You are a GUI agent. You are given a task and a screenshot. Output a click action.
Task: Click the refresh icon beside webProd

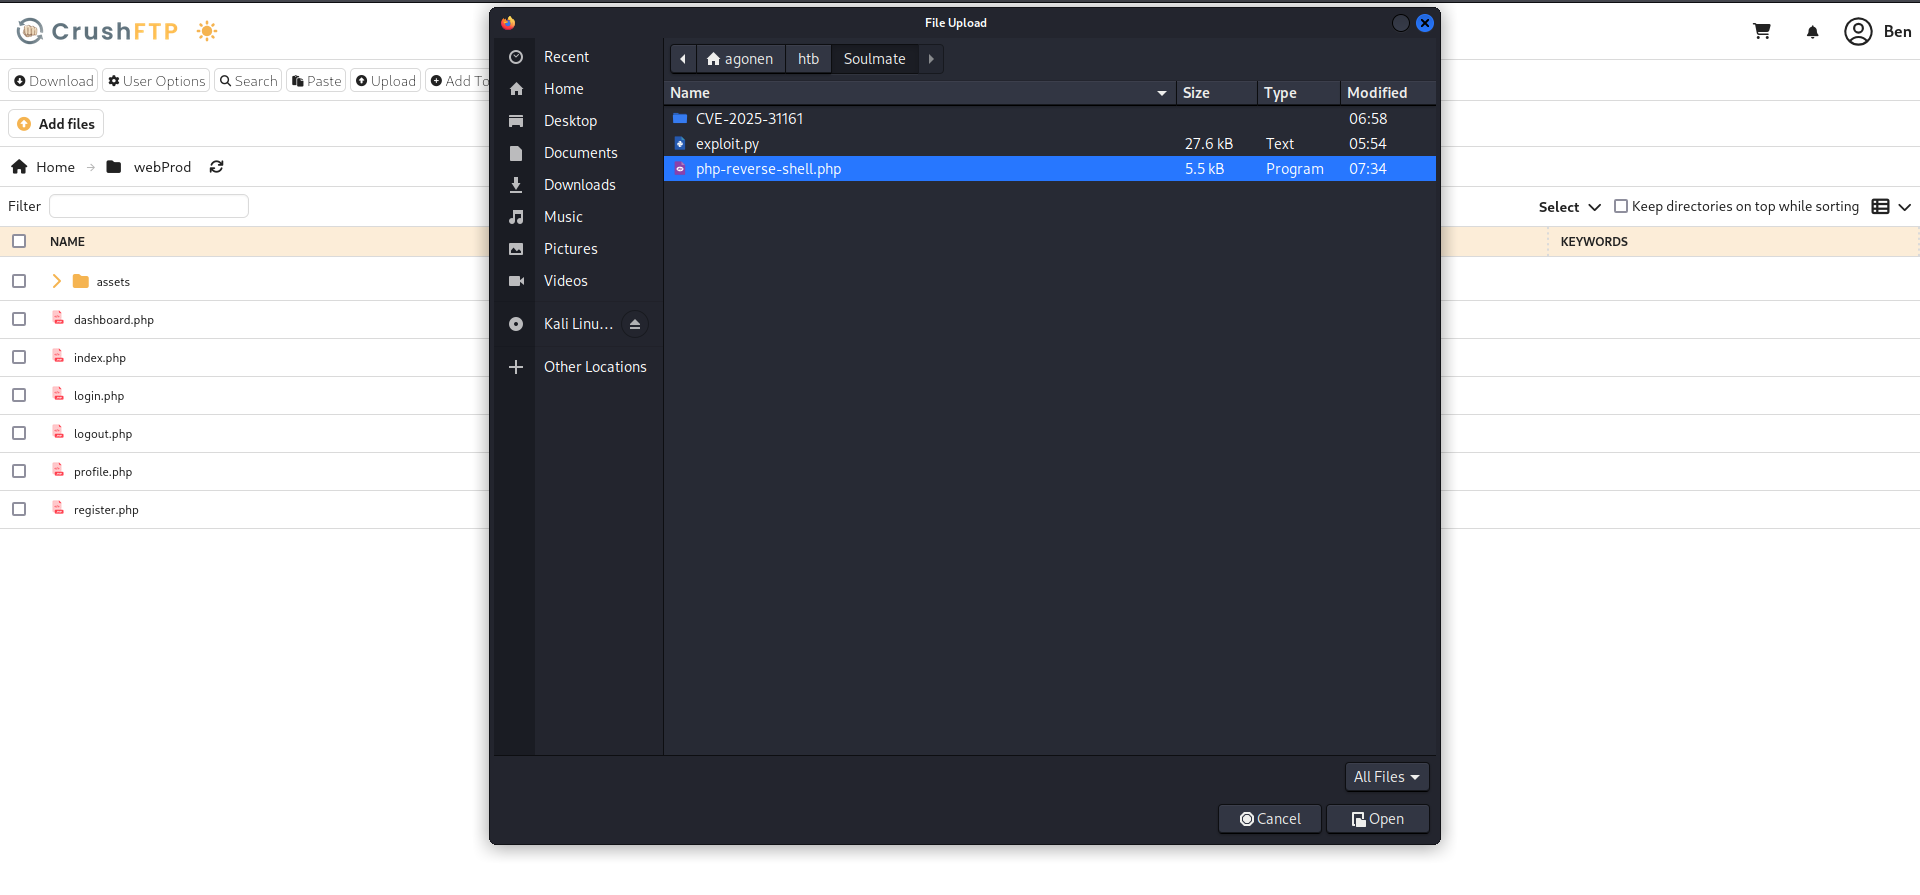point(216,167)
